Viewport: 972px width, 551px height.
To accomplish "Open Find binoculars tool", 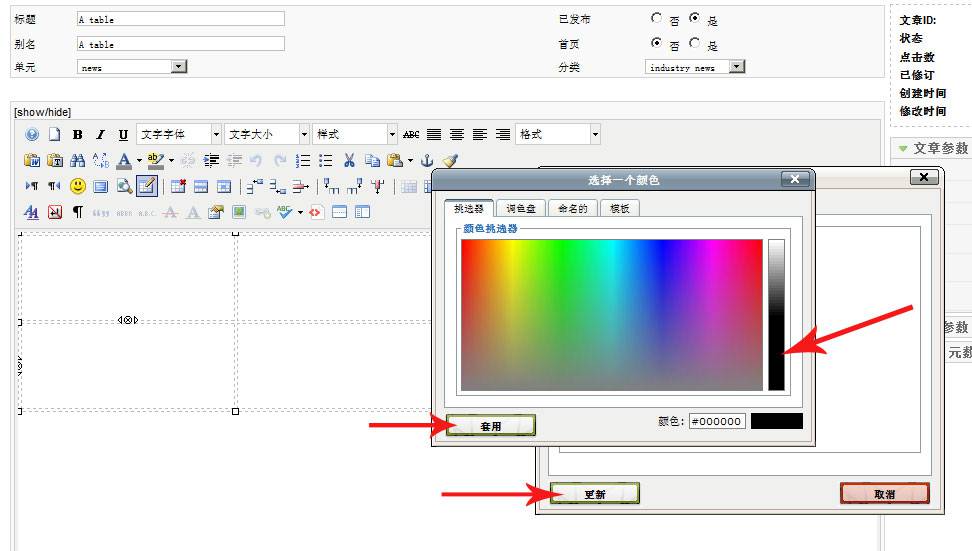I will coord(77,161).
